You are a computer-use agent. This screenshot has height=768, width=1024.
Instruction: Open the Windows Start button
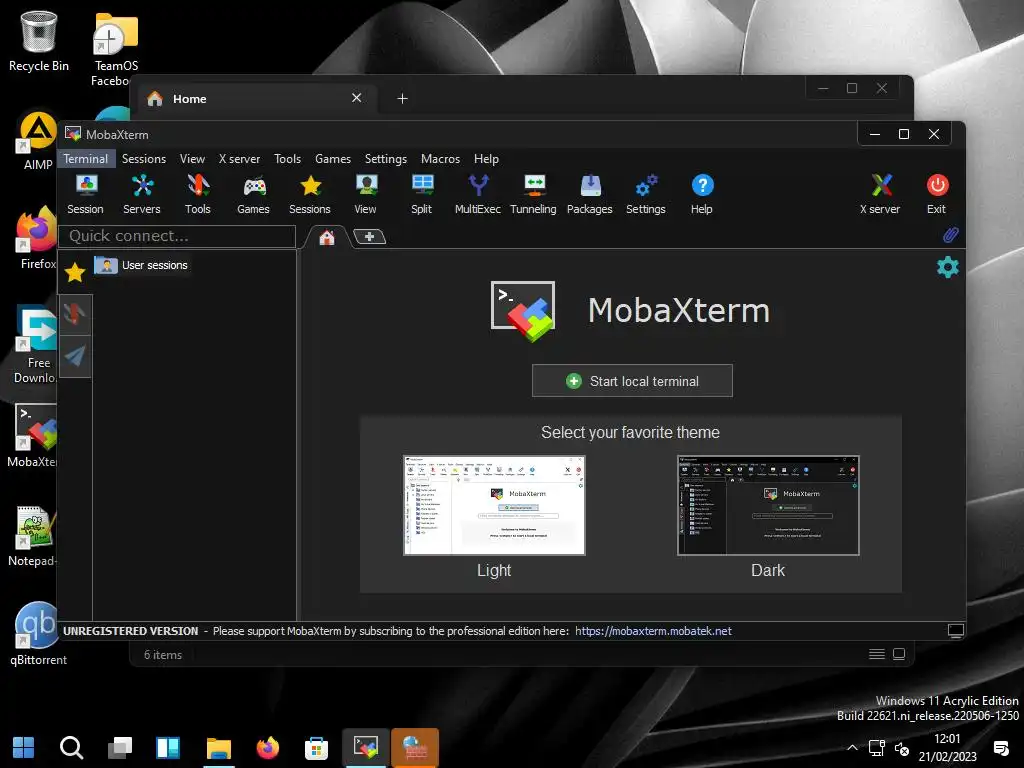click(x=24, y=748)
